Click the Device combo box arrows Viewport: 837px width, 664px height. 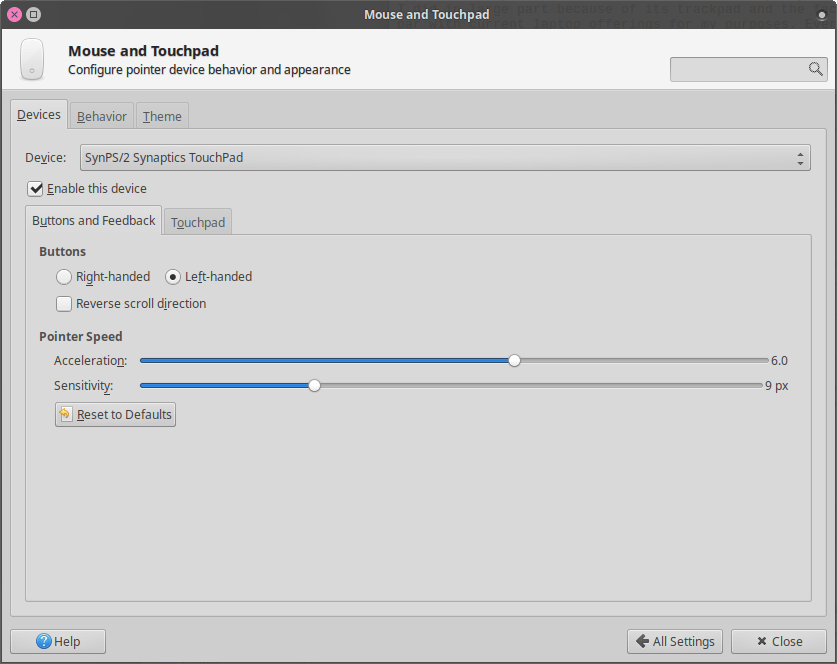tap(800, 158)
